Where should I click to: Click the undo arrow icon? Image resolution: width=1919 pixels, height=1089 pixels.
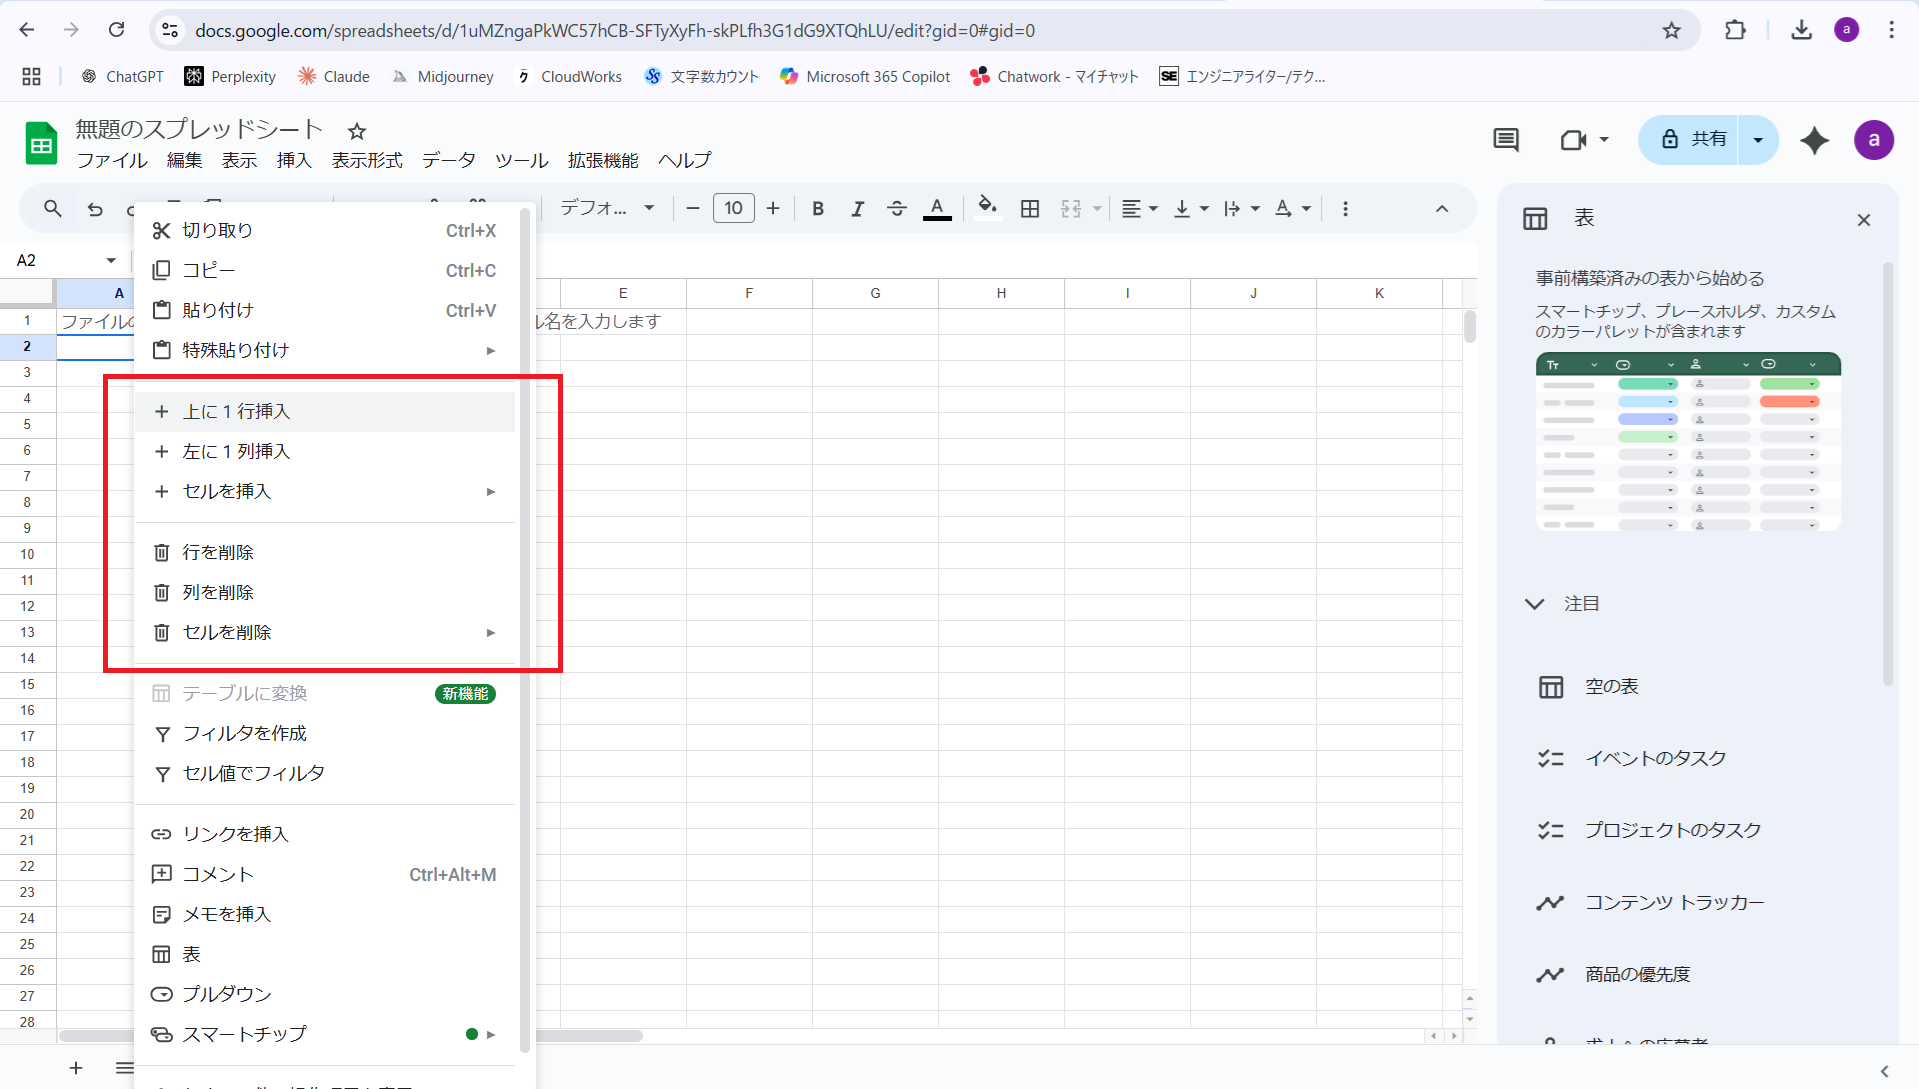pos(95,209)
